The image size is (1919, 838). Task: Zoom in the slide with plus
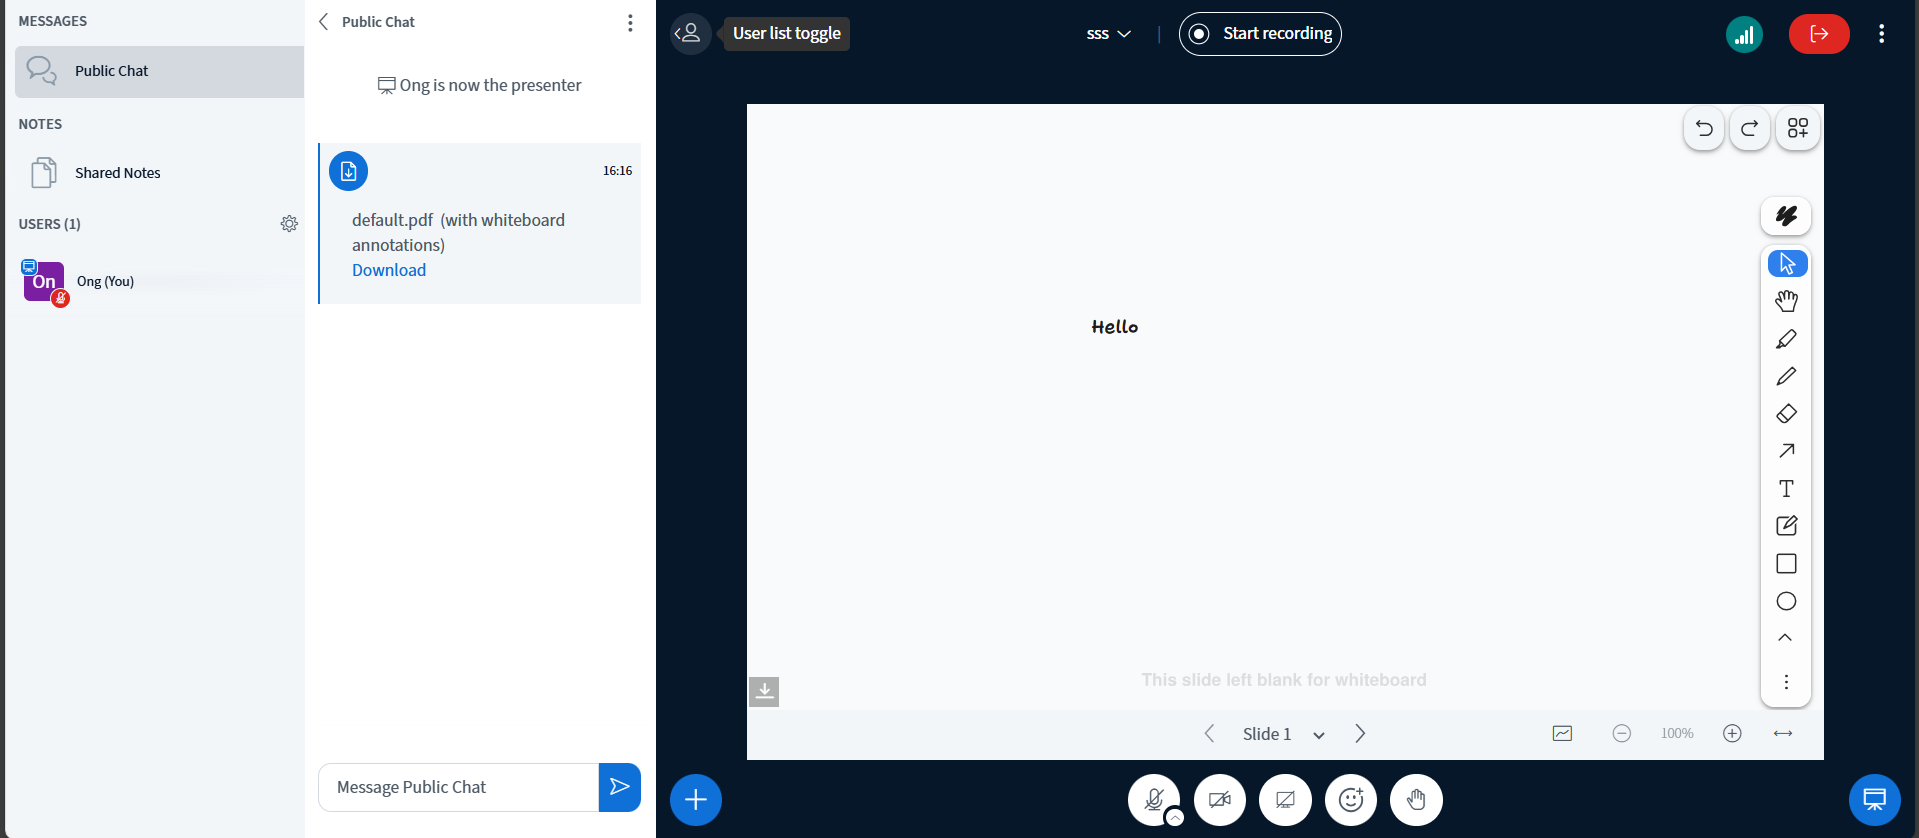point(1732,734)
